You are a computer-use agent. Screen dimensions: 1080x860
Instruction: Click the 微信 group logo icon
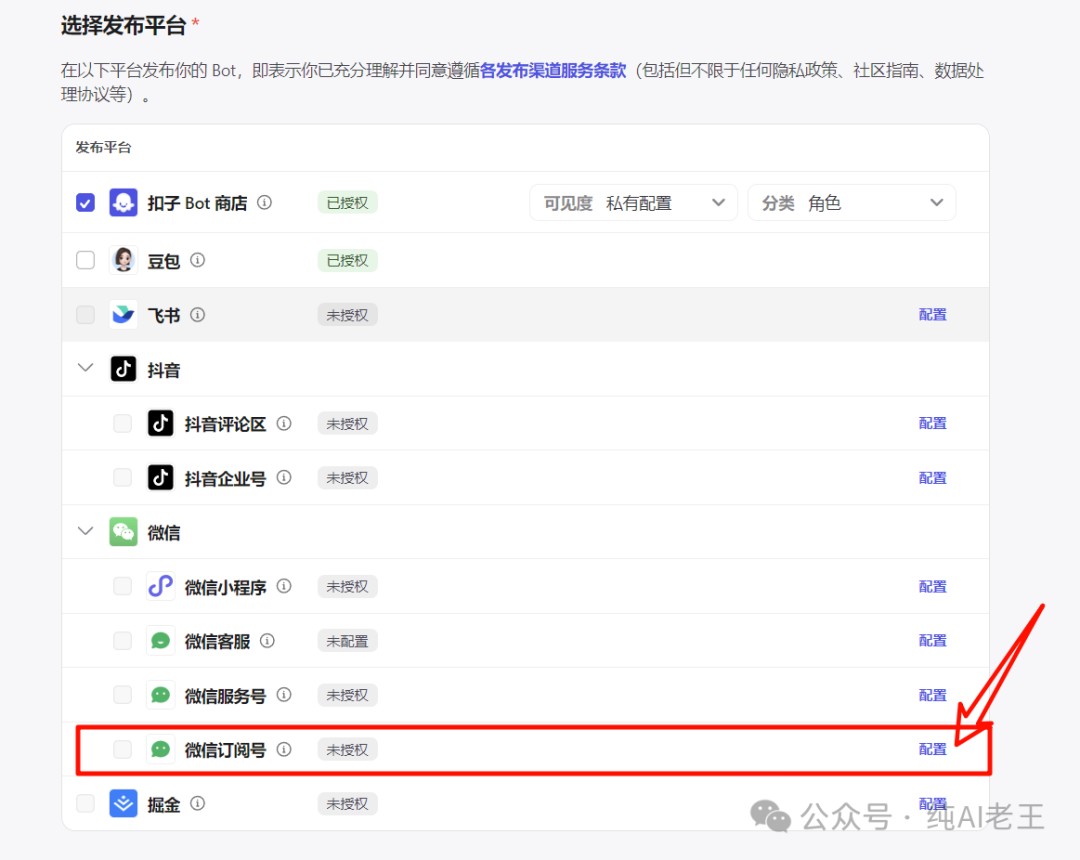tap(123, 532)
